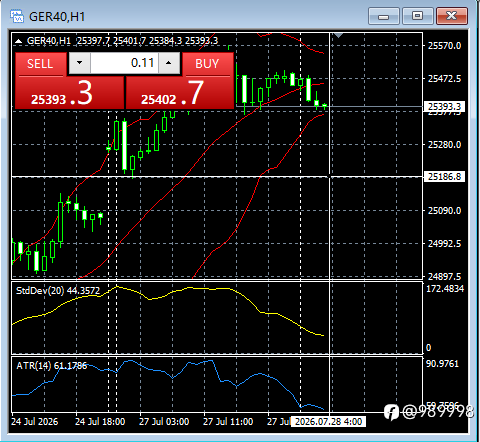The width and height of the screenshot is (480, 442).
Task: Click the 24 Jul 2026 time axis label
Action: tap(35, 422)
